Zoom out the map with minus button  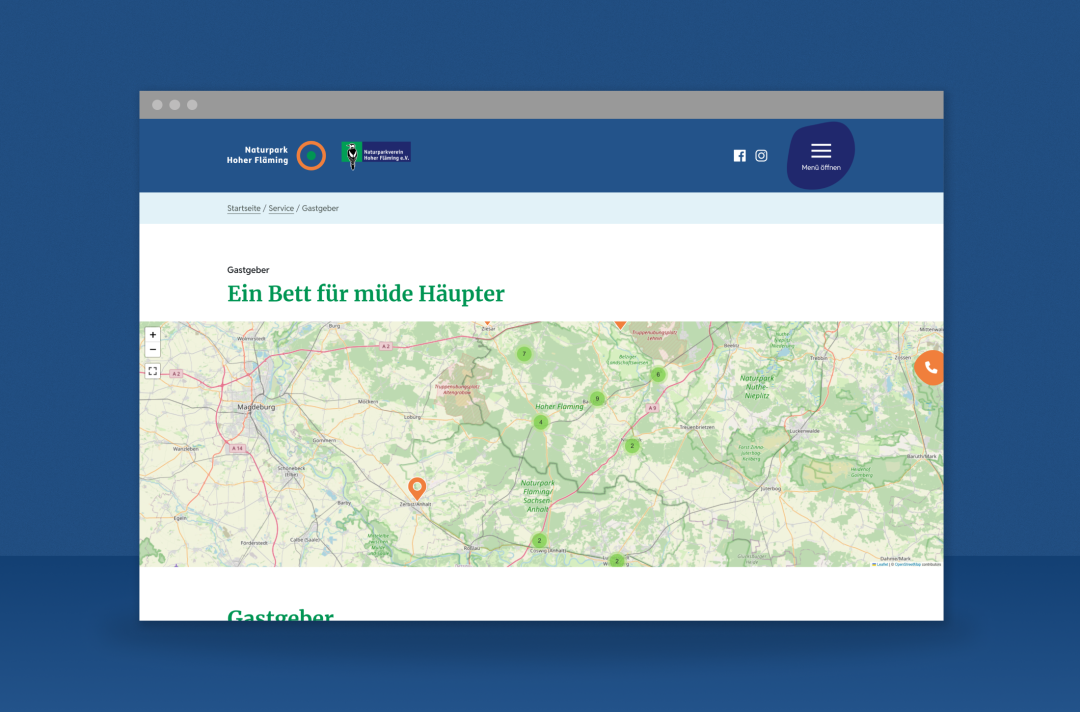tap(153, 350)
